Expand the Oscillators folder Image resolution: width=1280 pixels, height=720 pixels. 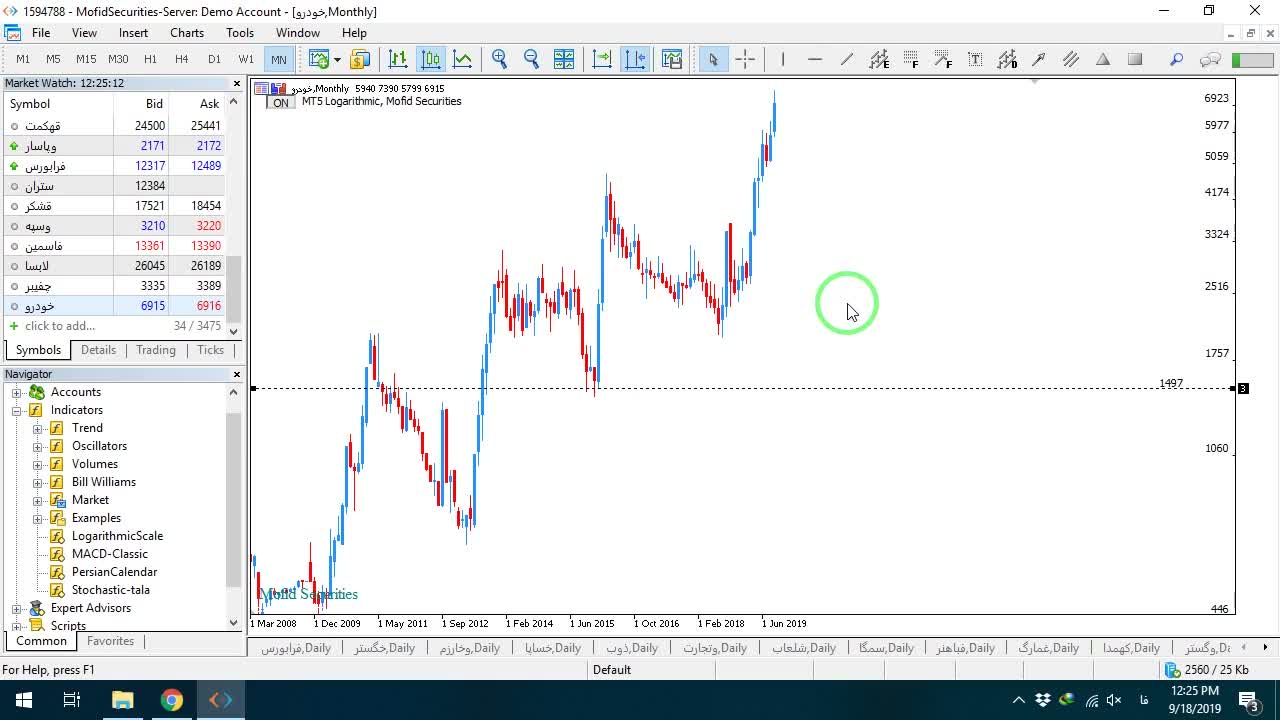pyautogui.click(x=38, y=446)
